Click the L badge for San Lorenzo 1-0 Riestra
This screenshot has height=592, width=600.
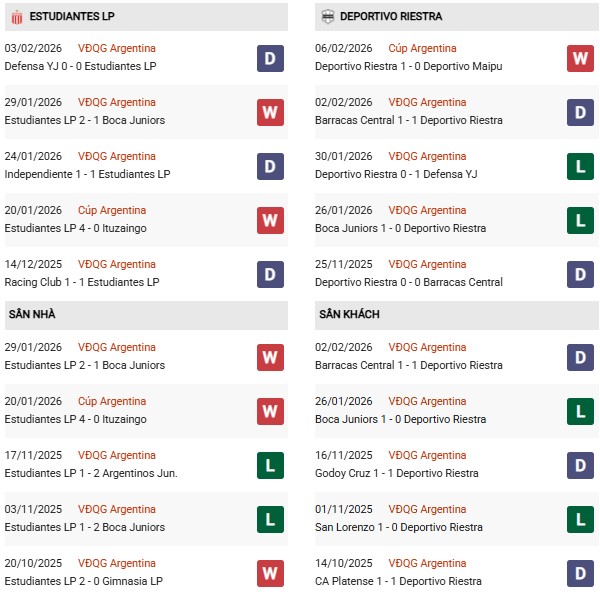point(580,519)
